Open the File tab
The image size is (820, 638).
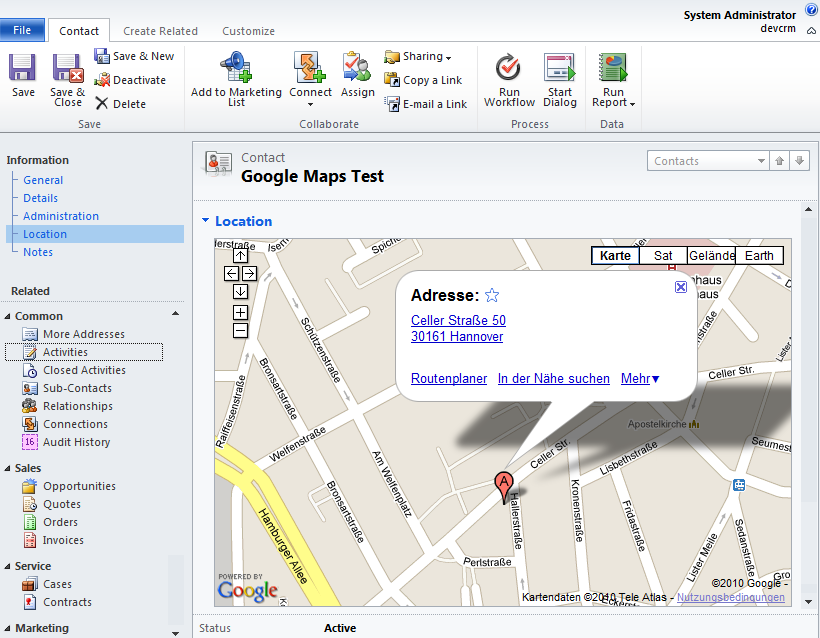click(22, 29)
